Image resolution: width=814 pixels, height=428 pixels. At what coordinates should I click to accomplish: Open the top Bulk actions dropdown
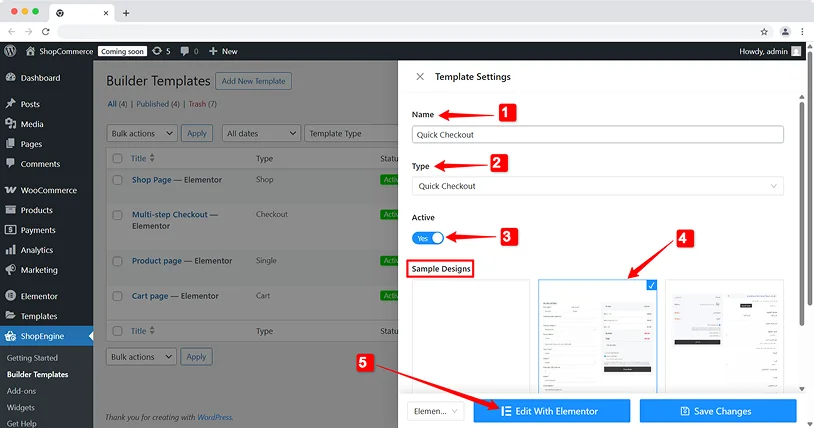tap(142, 133)
